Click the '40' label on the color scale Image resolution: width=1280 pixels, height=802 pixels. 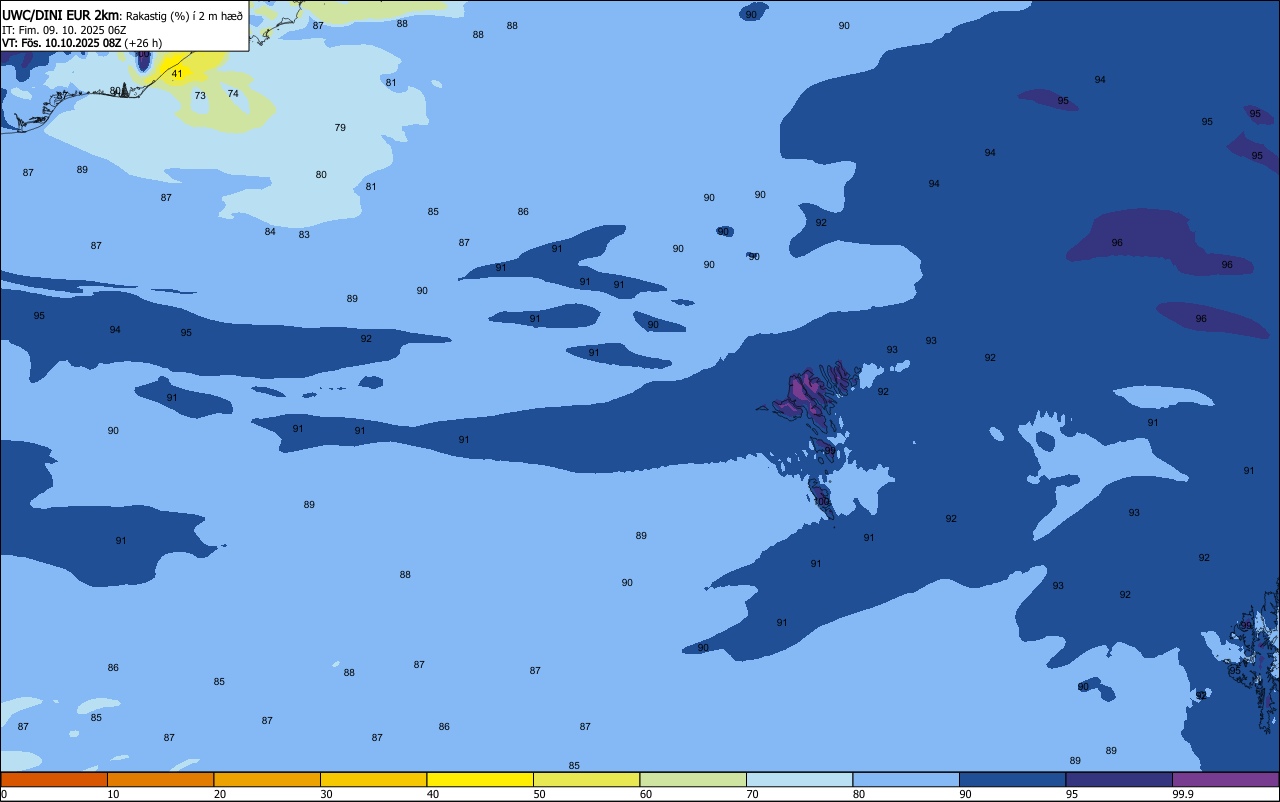[433, 794]
